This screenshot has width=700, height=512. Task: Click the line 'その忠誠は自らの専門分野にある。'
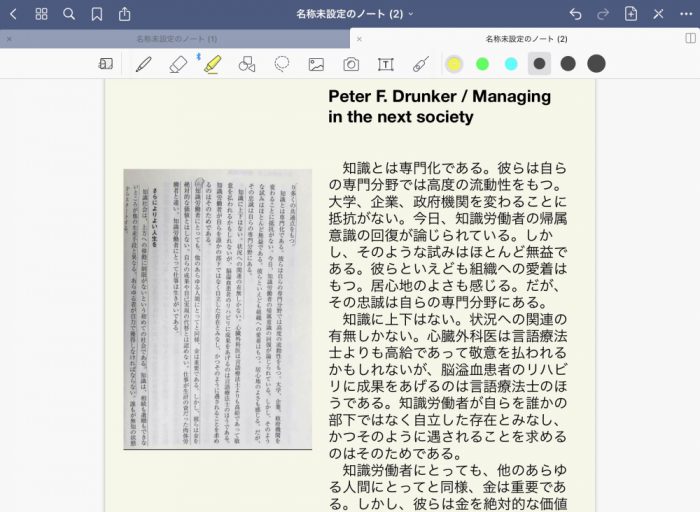[x=439, y=302]
